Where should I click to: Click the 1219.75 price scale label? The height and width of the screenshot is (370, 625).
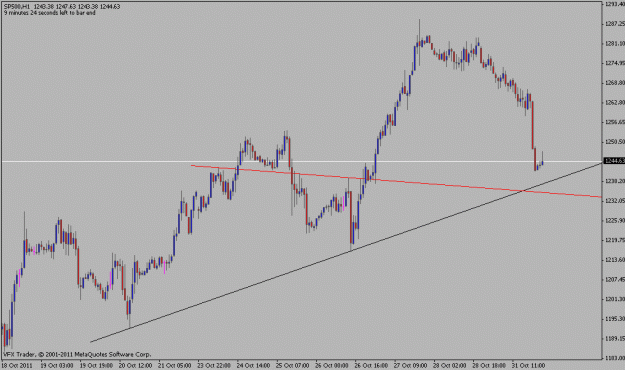click(615, 240)
